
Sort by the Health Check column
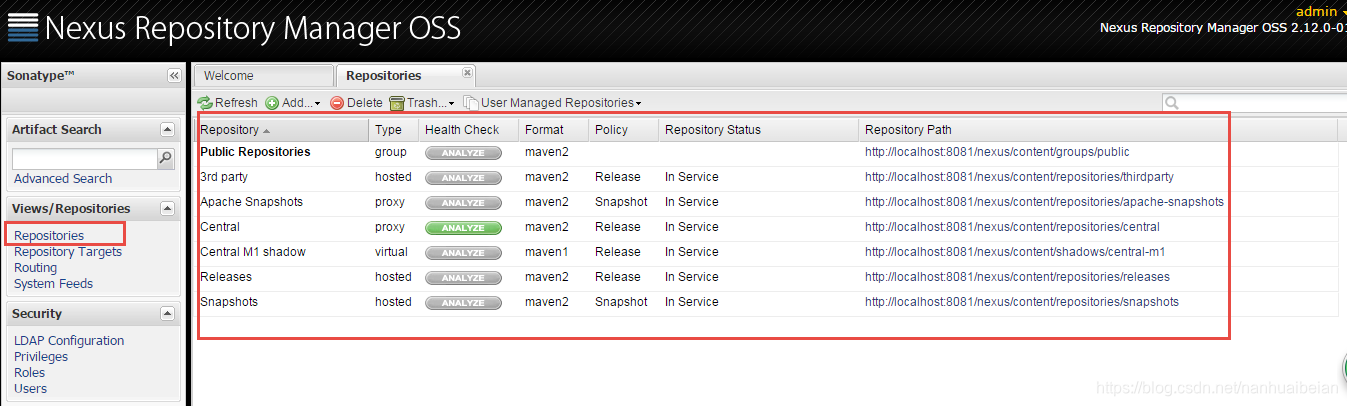click(x=468, y=130)
